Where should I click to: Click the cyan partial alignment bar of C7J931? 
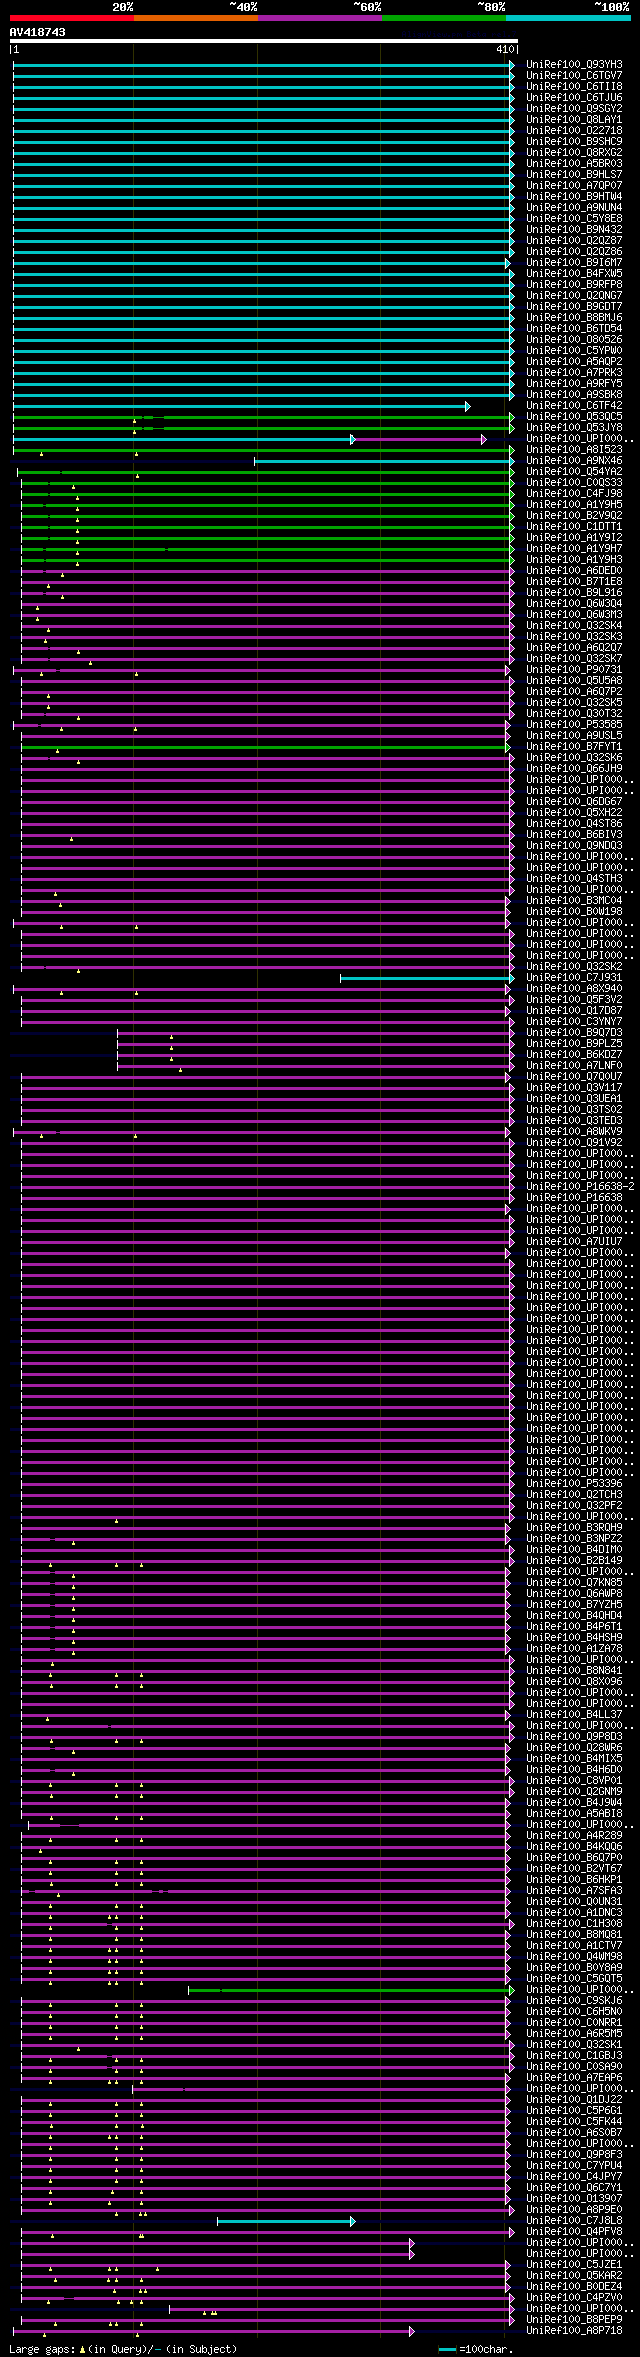[x=427, y=978]
